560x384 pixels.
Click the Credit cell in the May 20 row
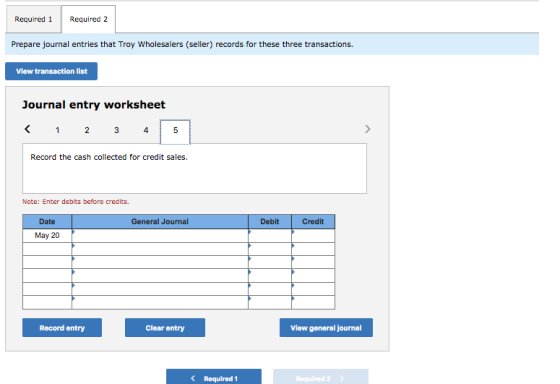coord(313,235)
